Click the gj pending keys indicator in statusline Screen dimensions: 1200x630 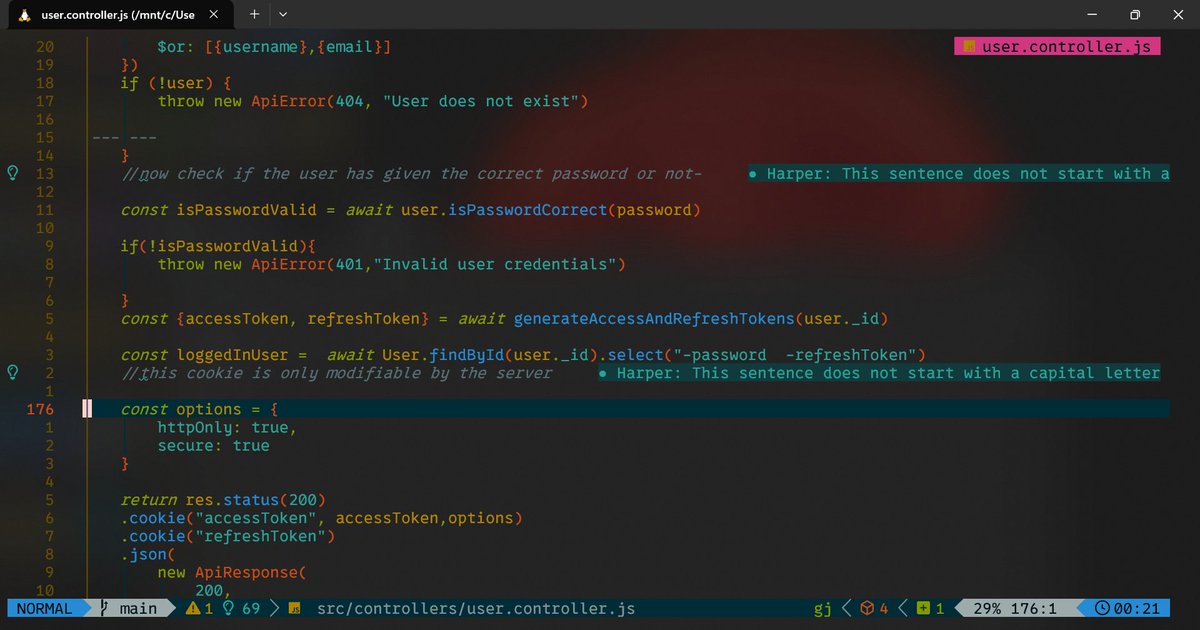823,608
